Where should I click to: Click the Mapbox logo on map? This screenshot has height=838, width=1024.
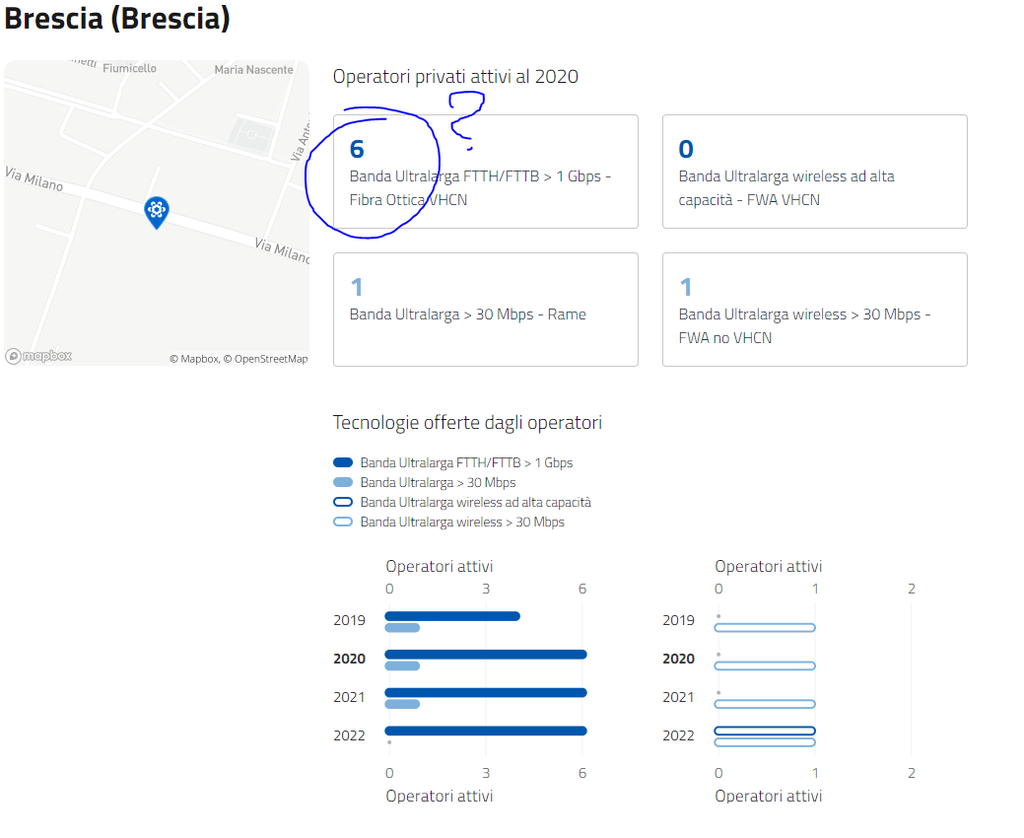tap(39, 356)
